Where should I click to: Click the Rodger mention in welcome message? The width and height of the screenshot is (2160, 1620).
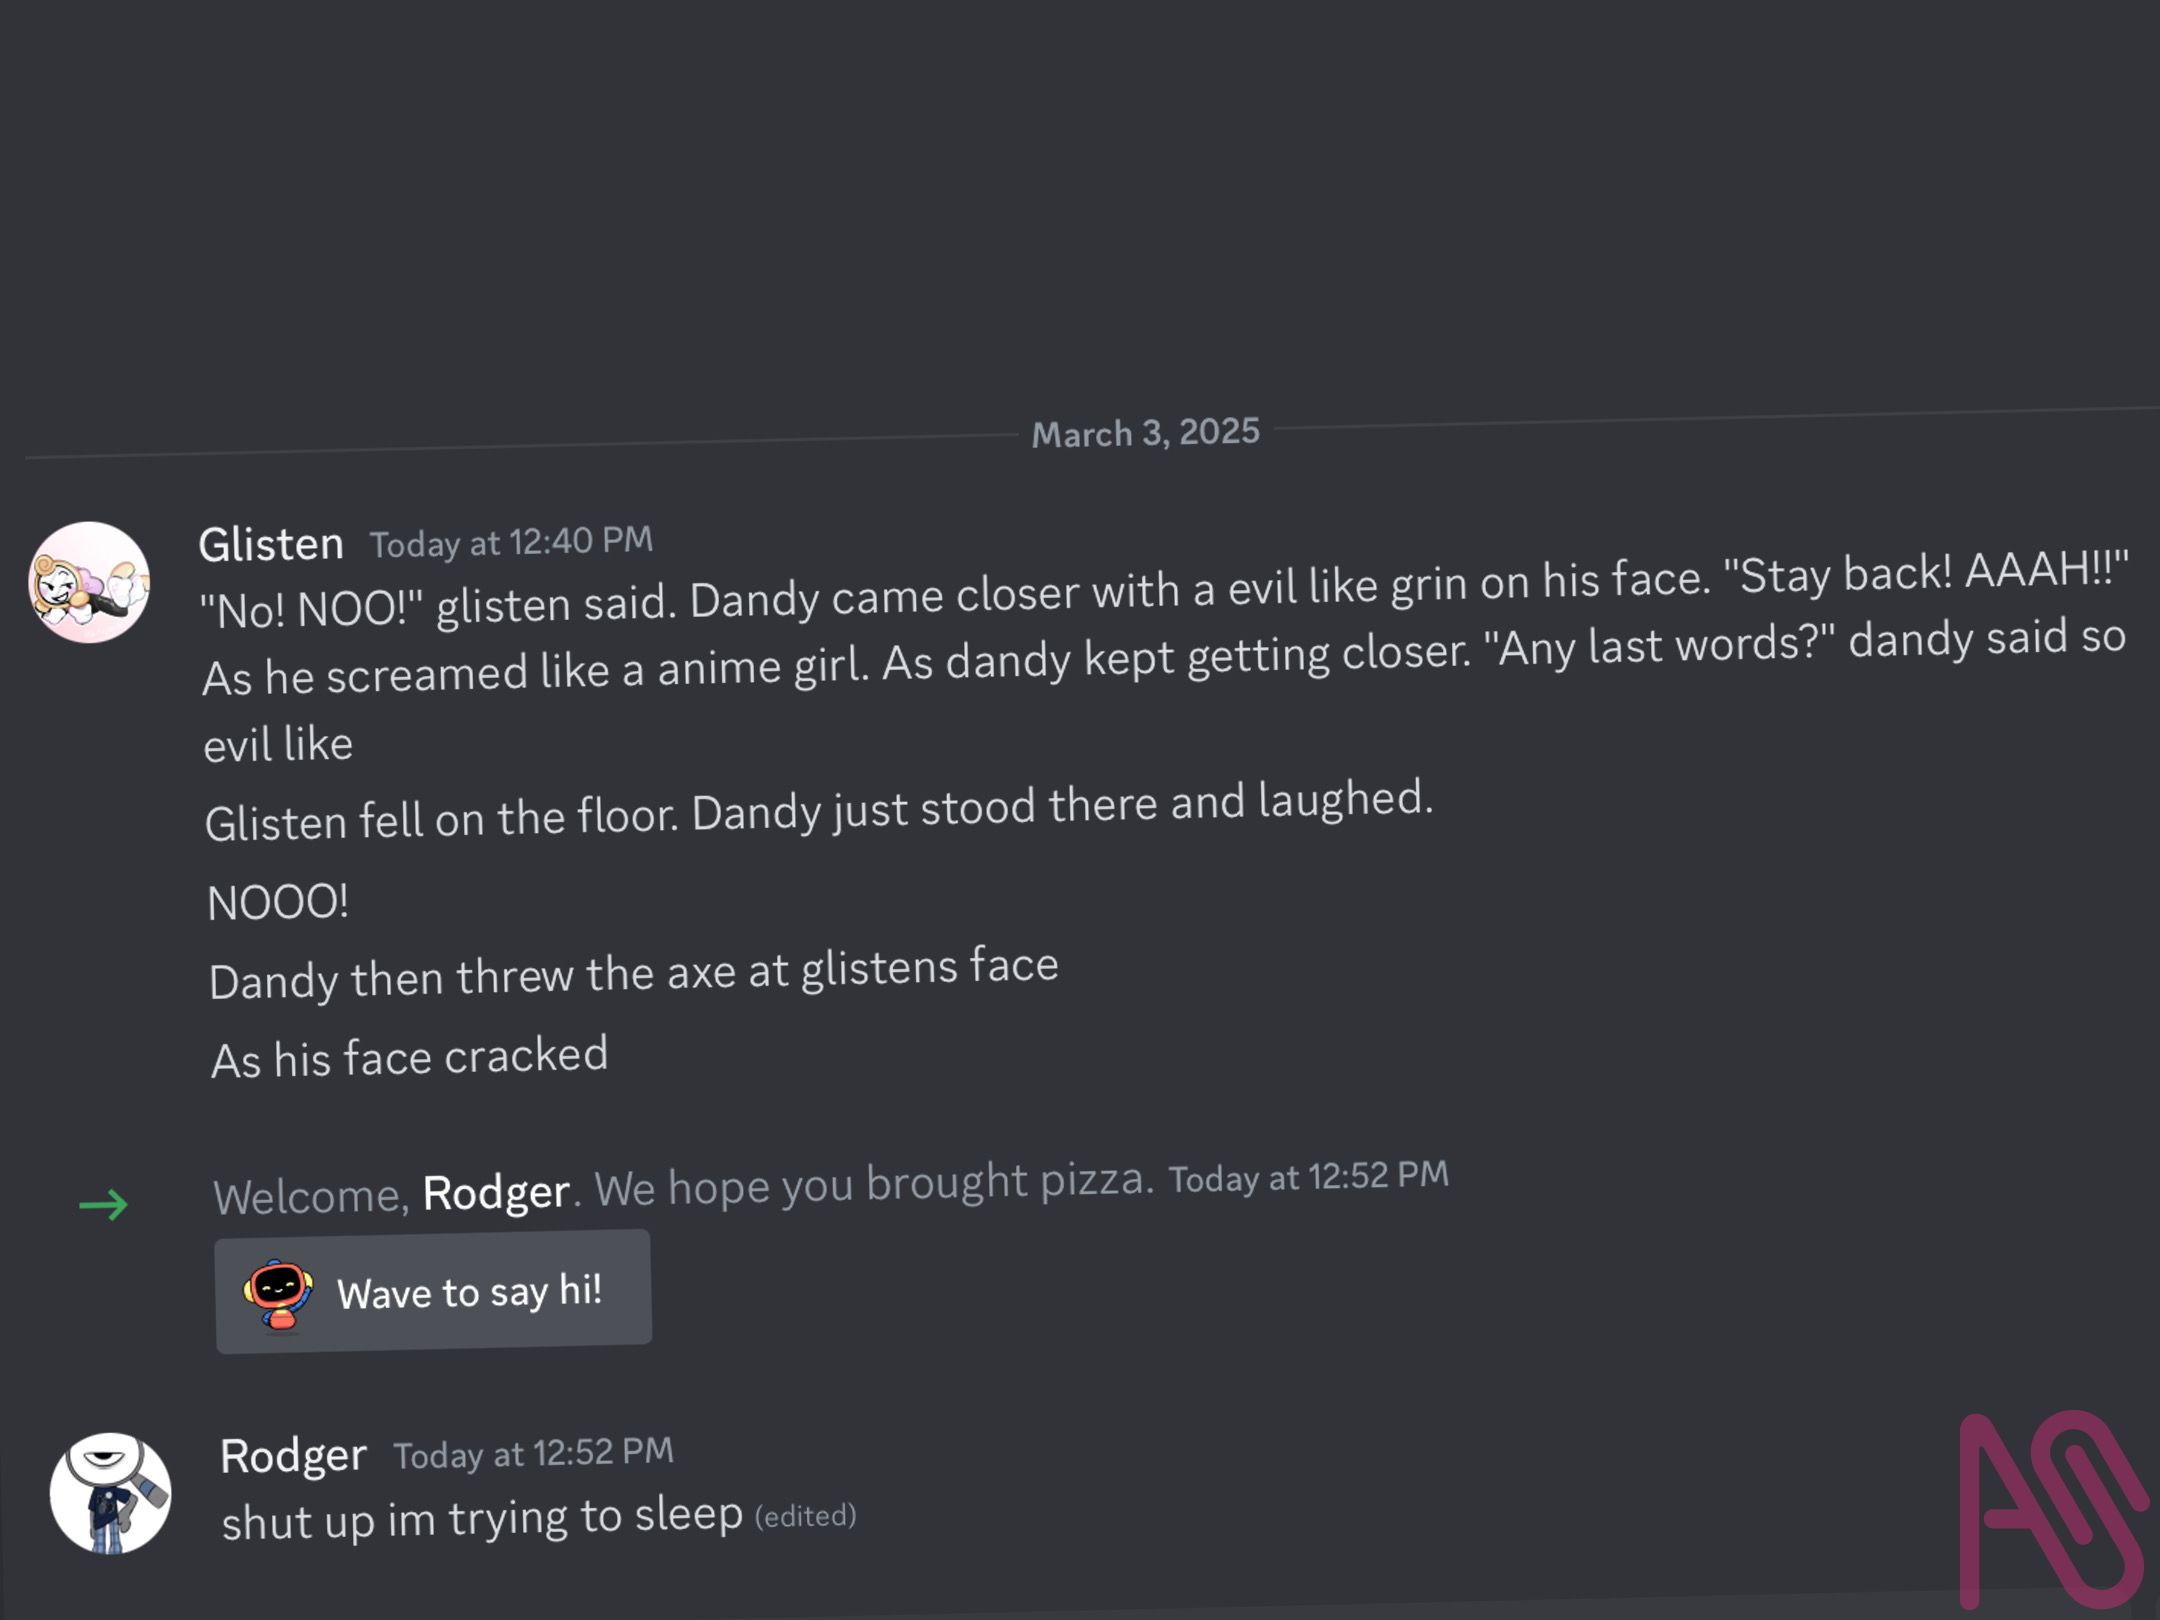coord(496,1193)
